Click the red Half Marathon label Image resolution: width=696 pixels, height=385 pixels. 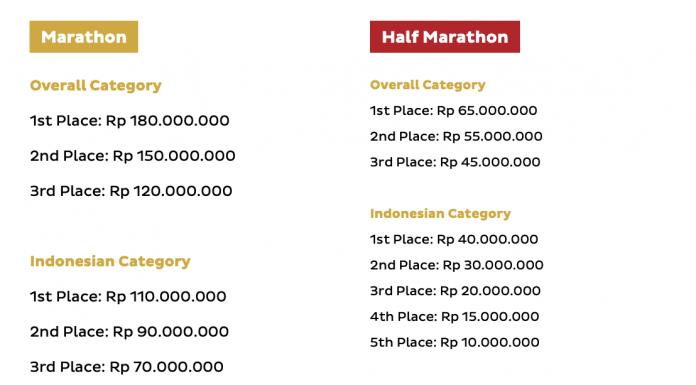point(445,37)
